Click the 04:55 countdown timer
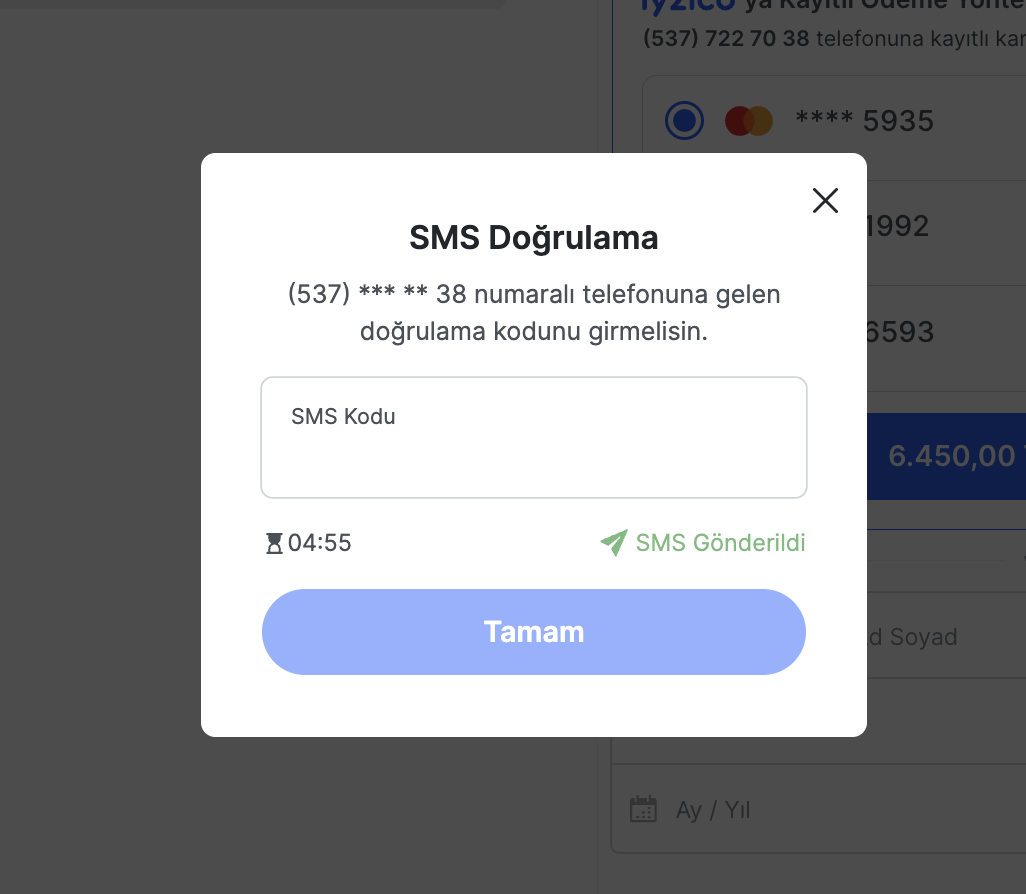Image resolution: width=1026 pixels, height=894 pixels. pyautogui.click(x=319, y=543)
